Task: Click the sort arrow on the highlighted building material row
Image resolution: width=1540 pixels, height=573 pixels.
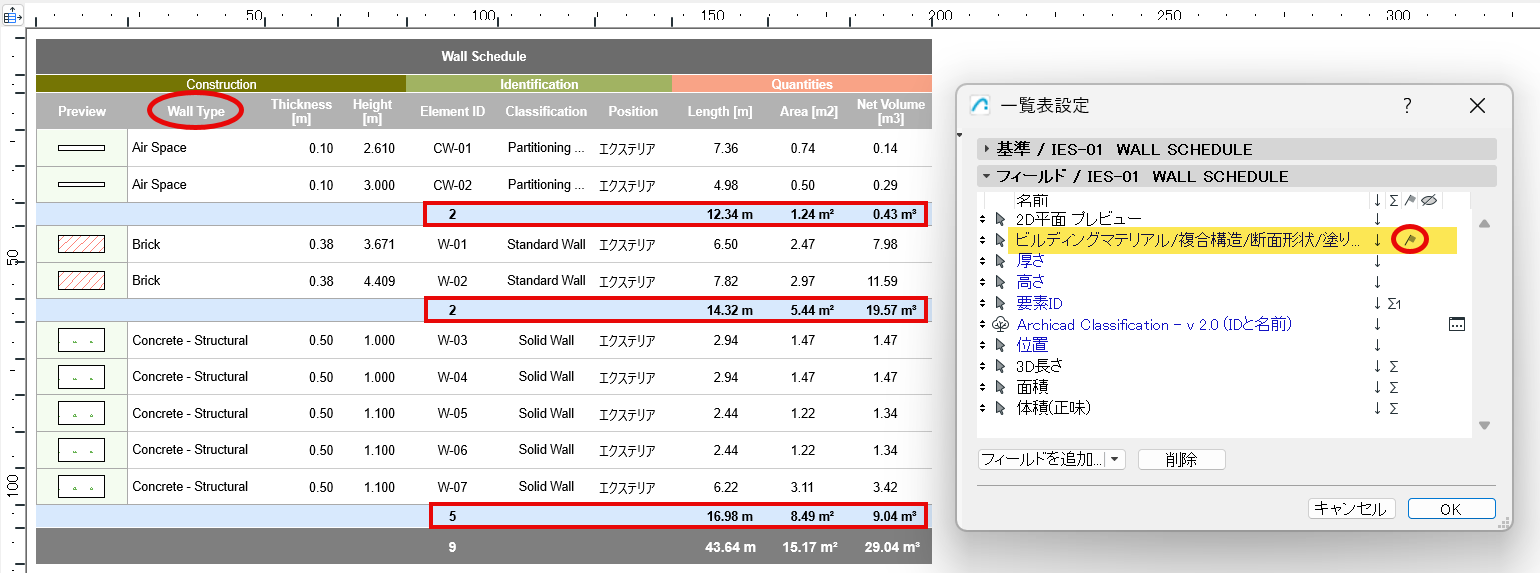Action: click(1377, 240)
